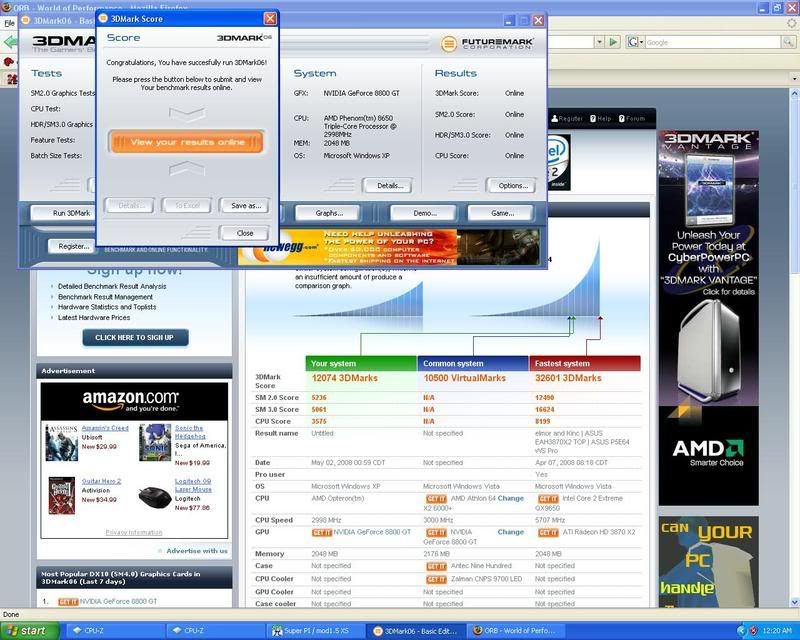800x640 pixels.
Task: Click the Register icon link in site header
Action: 566,118
